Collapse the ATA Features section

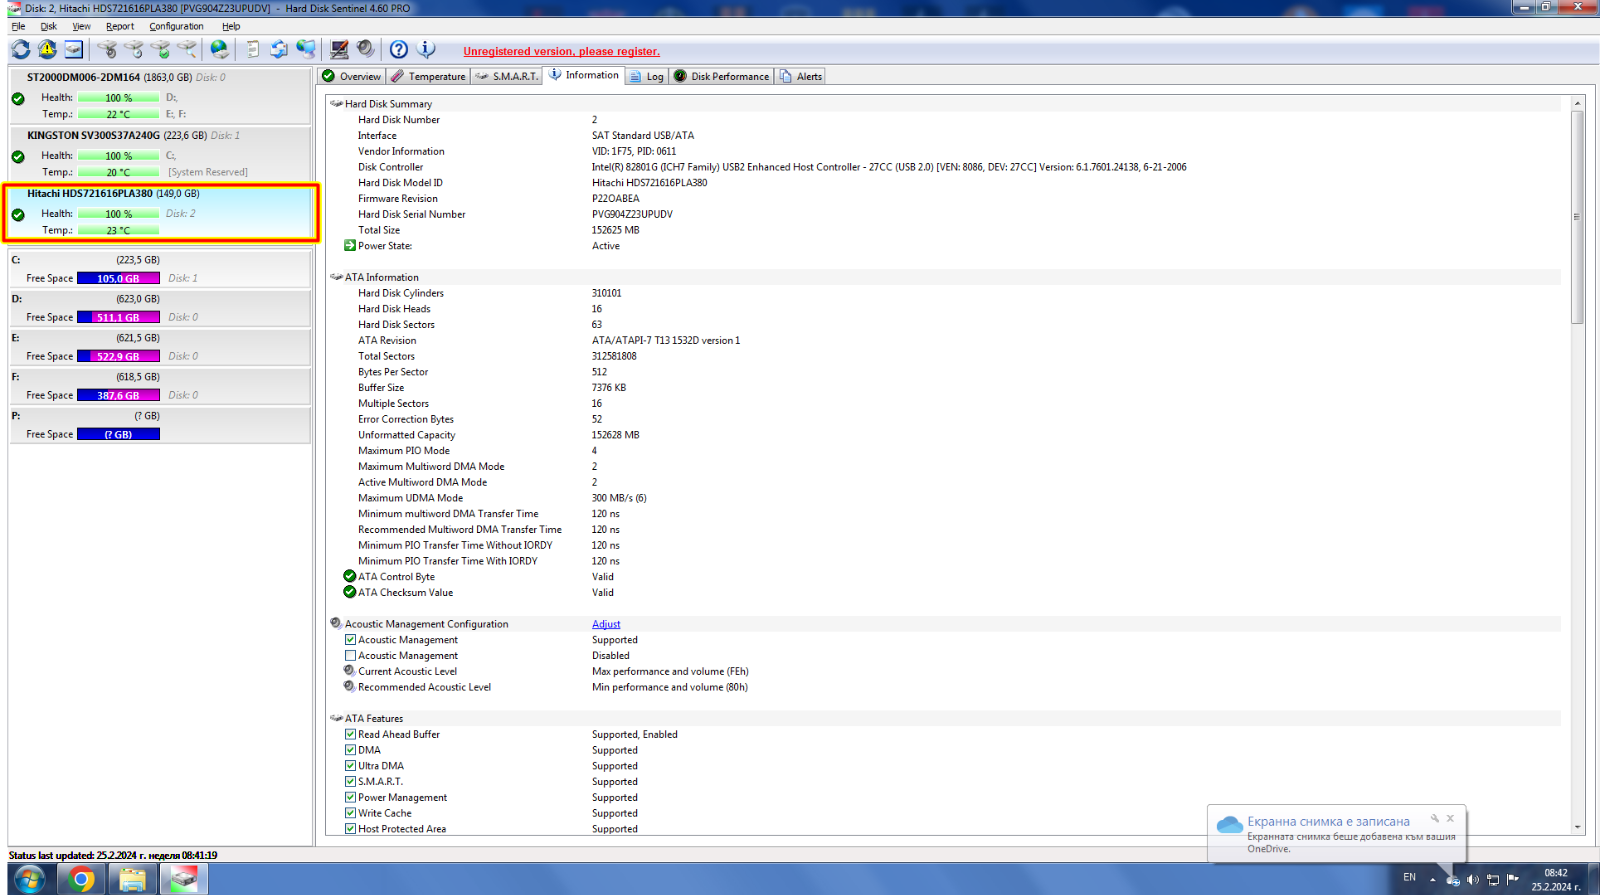pyautogui.click(x=336, y=718)
